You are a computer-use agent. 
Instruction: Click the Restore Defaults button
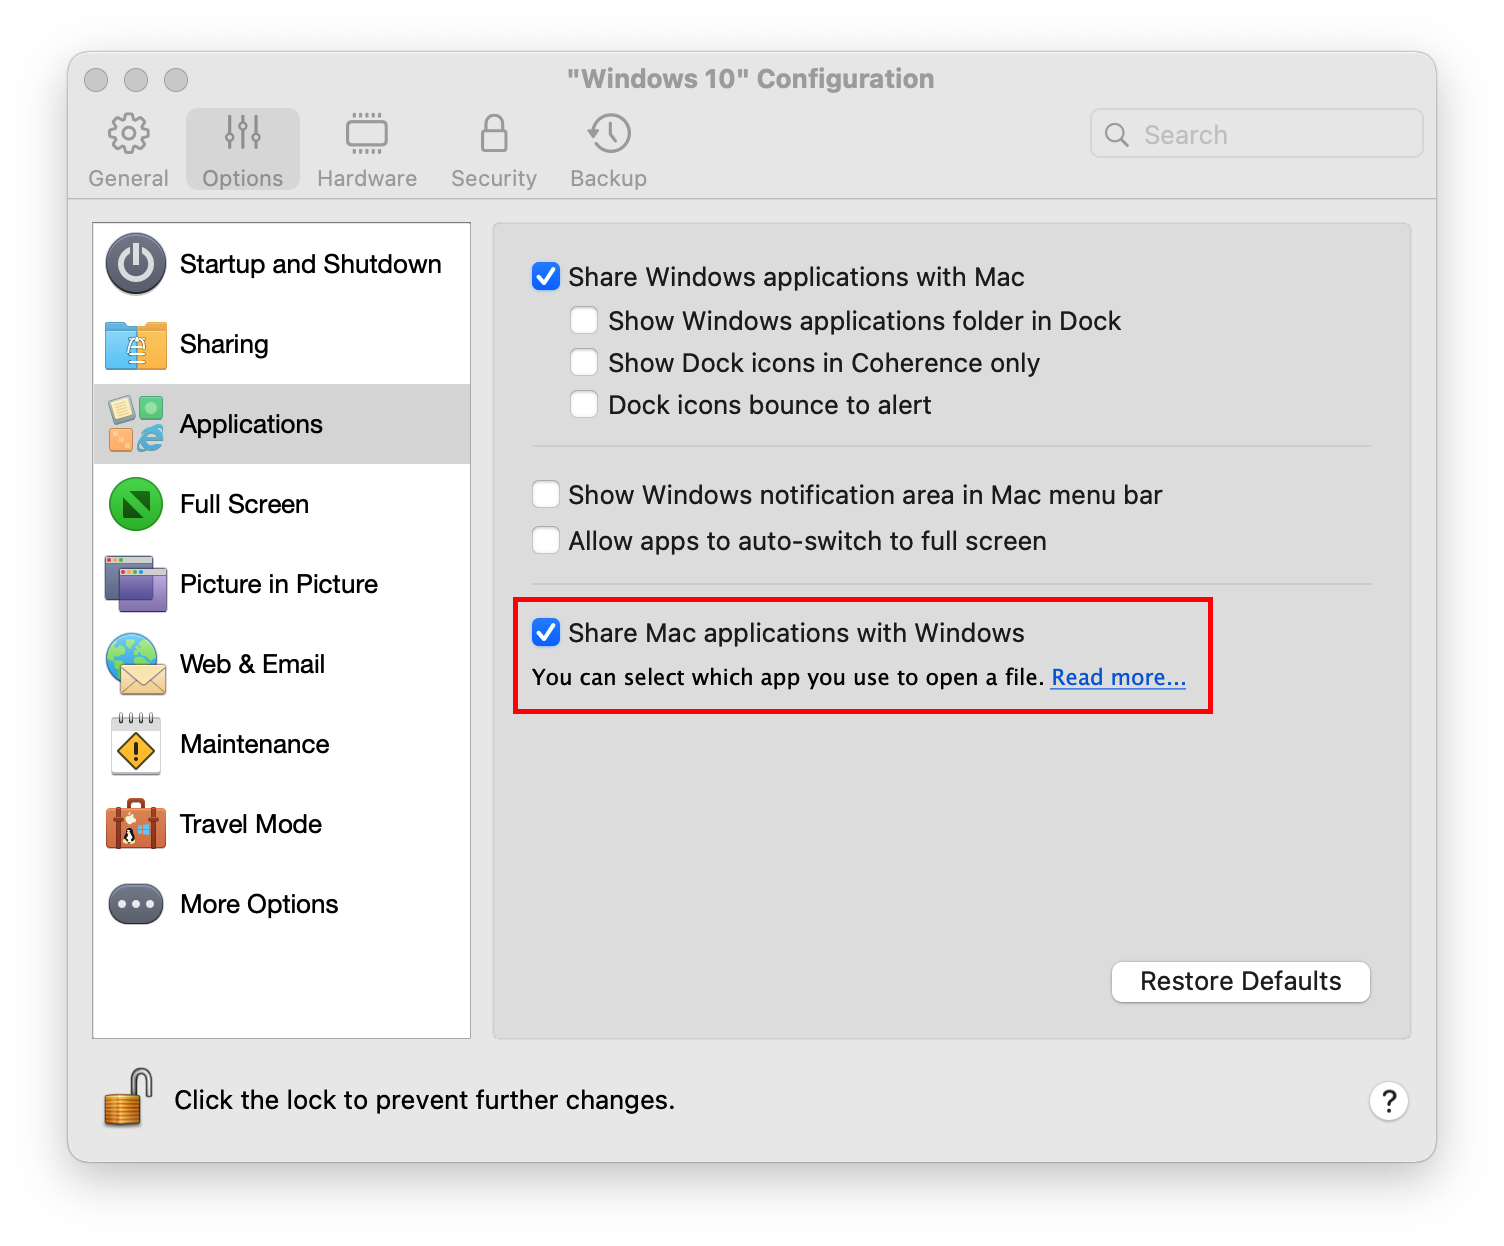1240,981
